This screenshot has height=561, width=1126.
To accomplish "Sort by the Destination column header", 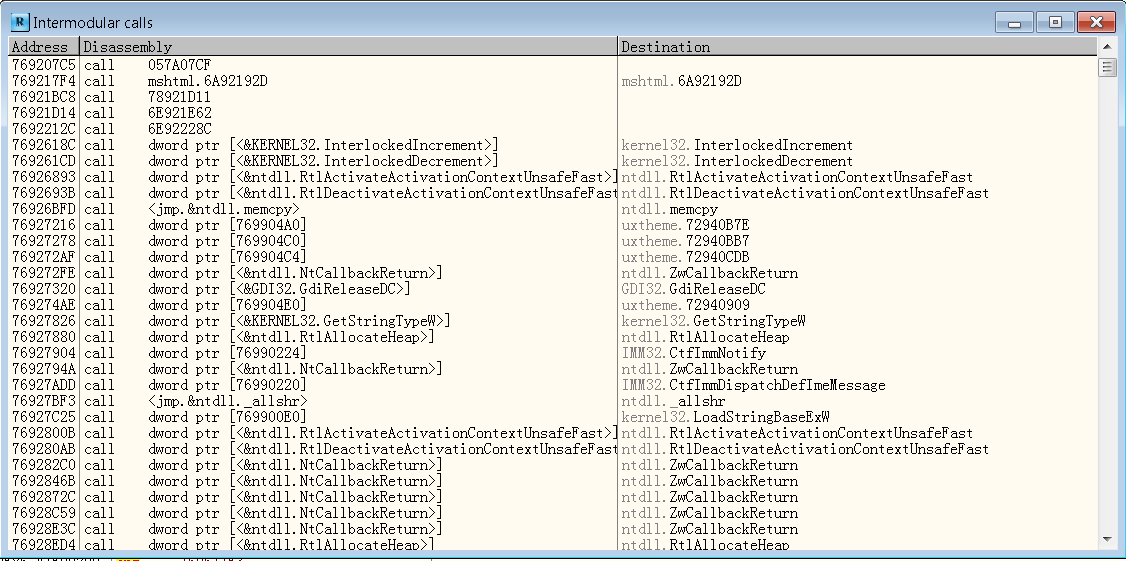I will [857, 47].
